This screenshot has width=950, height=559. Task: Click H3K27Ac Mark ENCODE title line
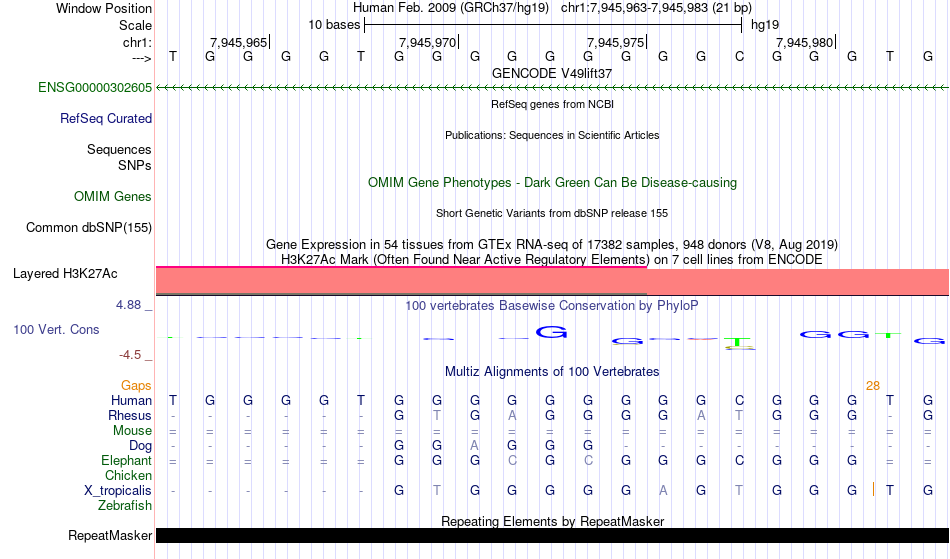pyautogui.click(x=552, y=259)
